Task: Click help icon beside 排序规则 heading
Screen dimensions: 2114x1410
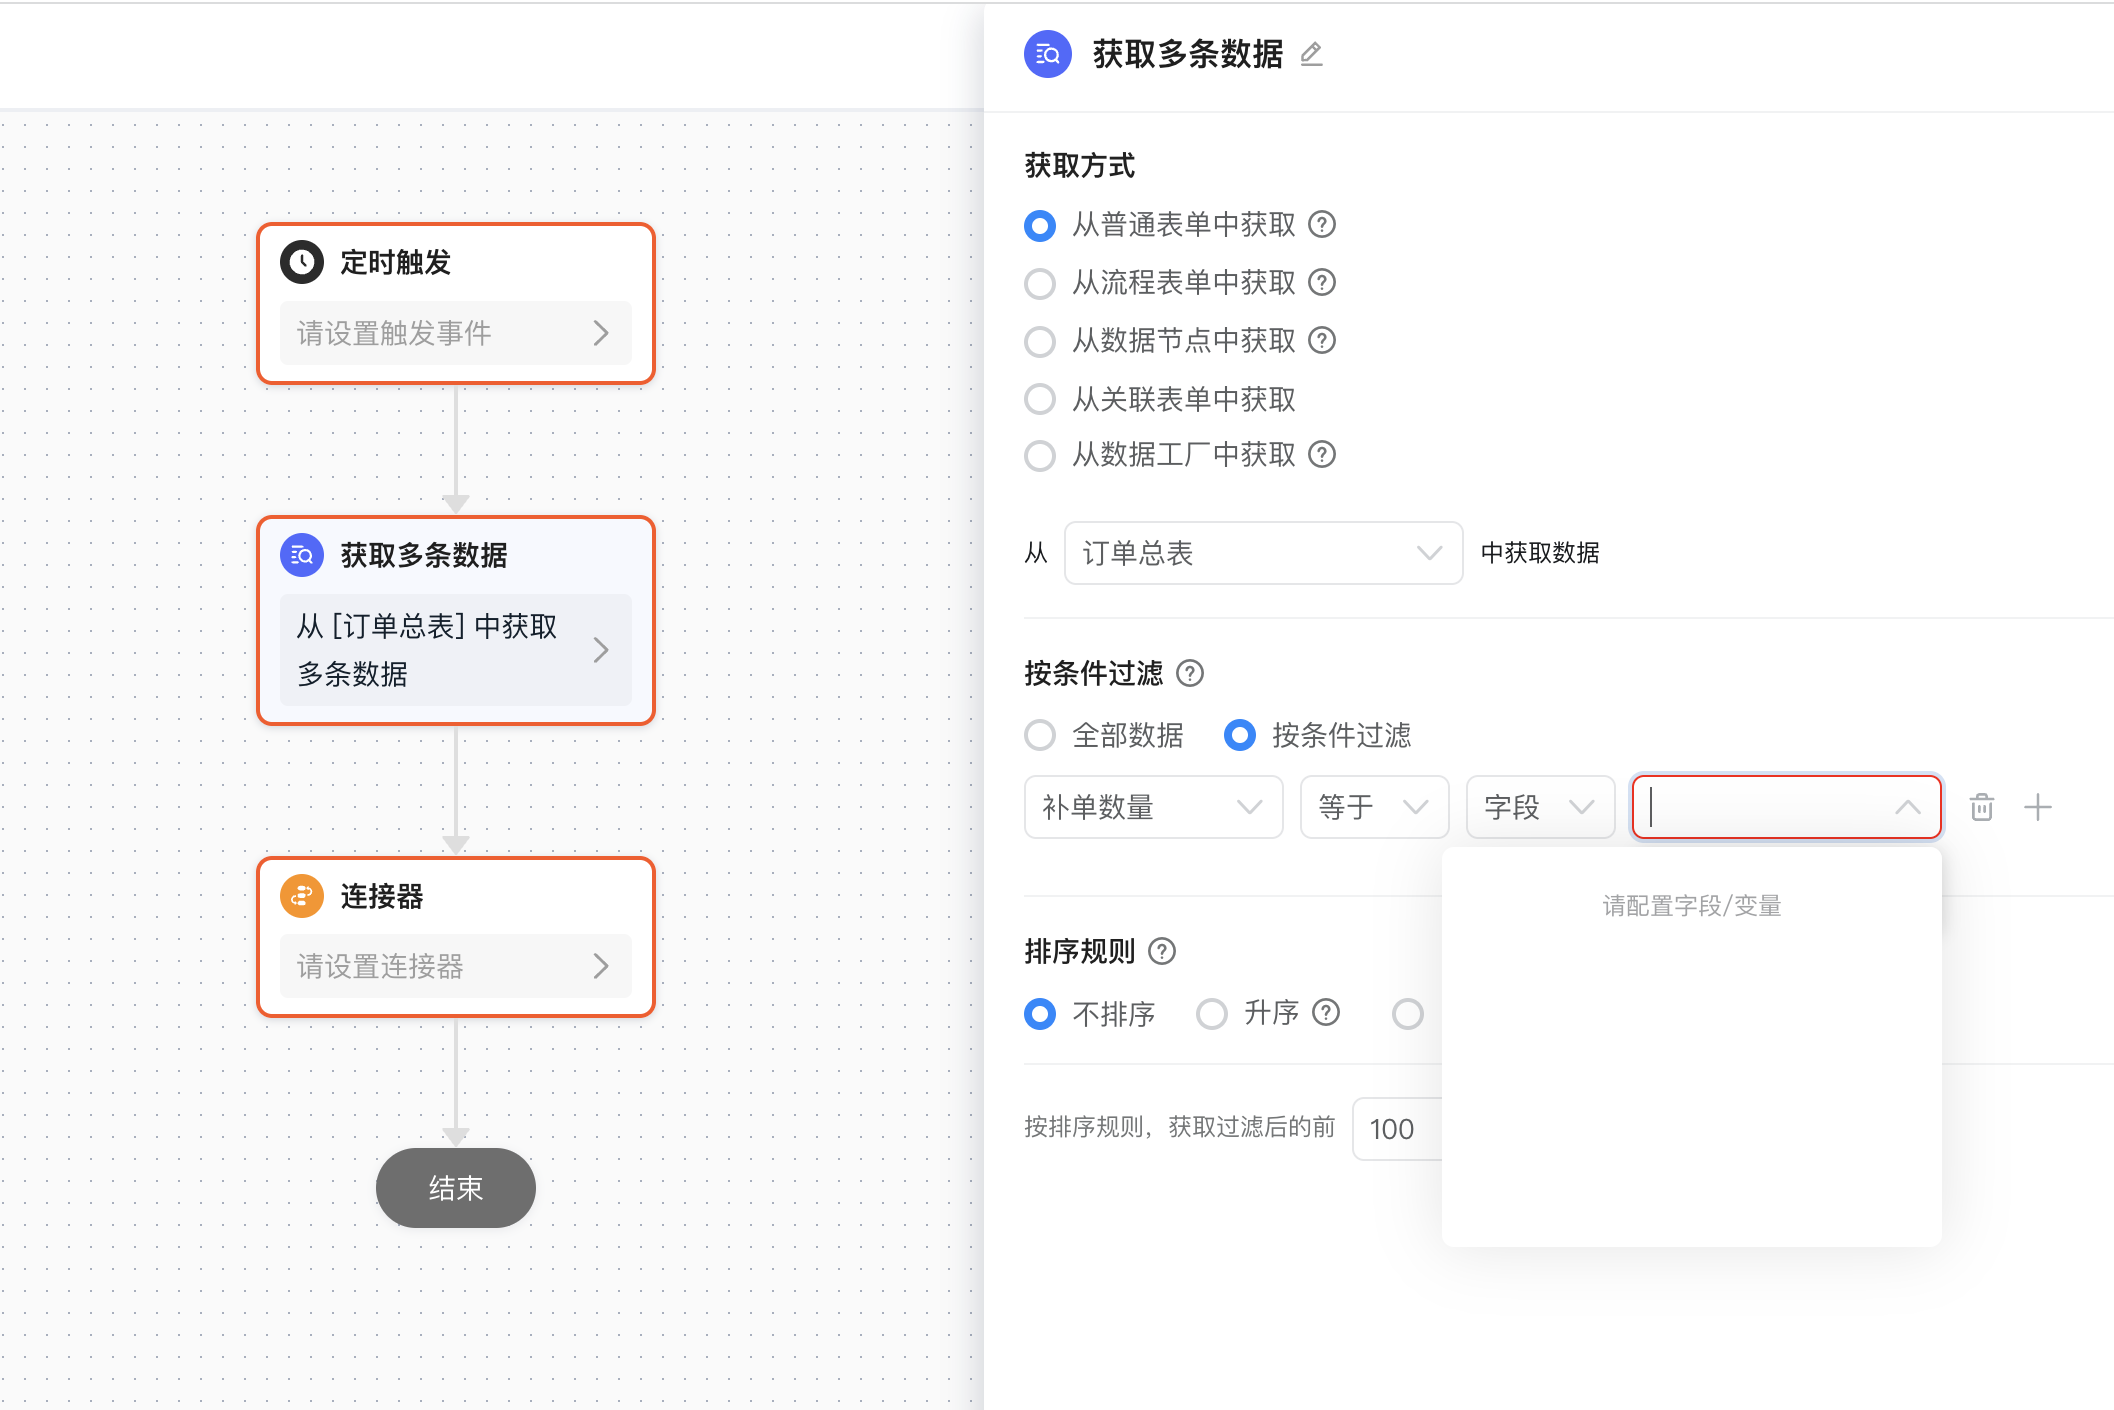Action: 1162,951
